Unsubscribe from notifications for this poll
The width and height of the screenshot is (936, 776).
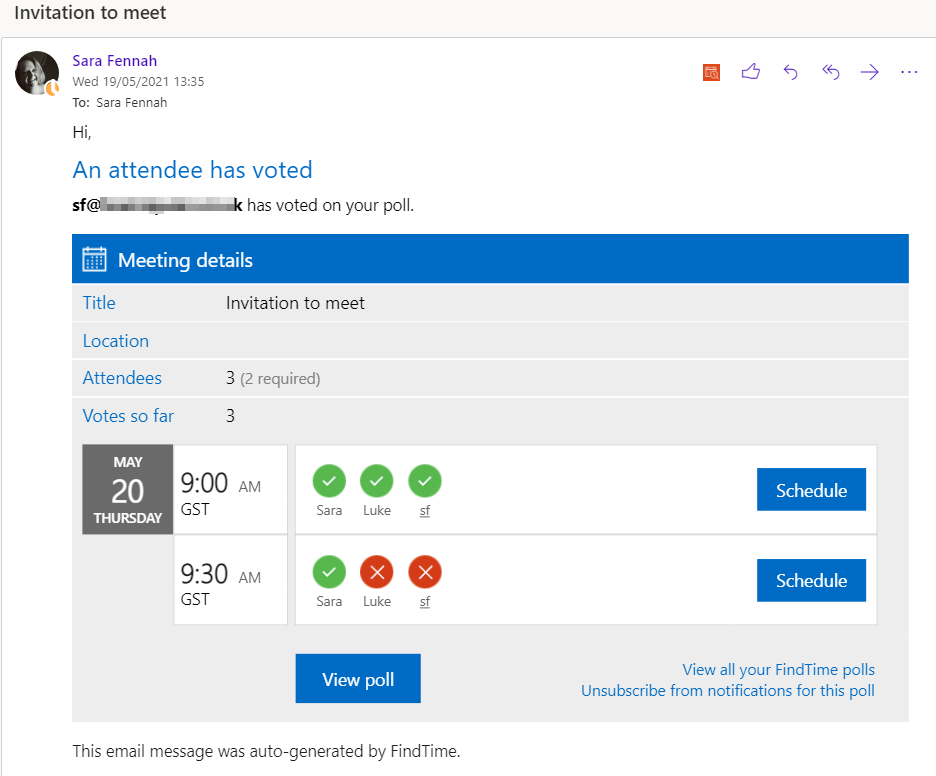pos(727,691)
